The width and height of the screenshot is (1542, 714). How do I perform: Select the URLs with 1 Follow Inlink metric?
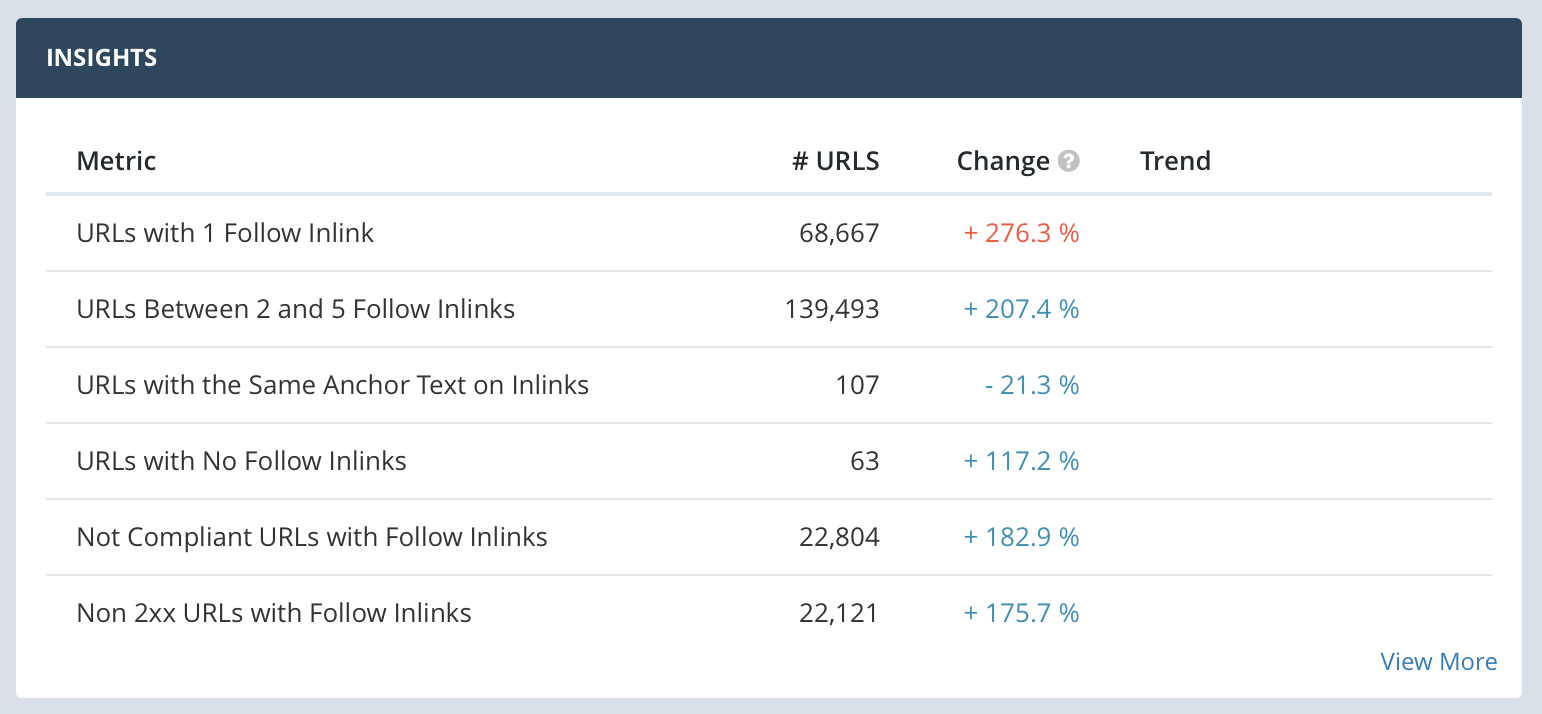coord(225,233)
